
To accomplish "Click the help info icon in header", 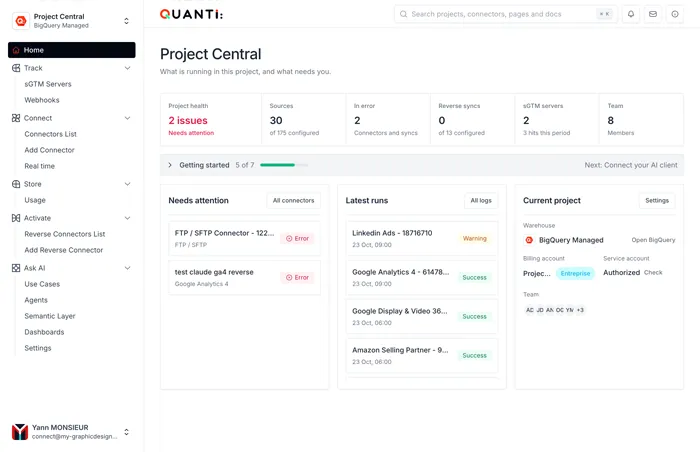I will (x=675, y=14).
